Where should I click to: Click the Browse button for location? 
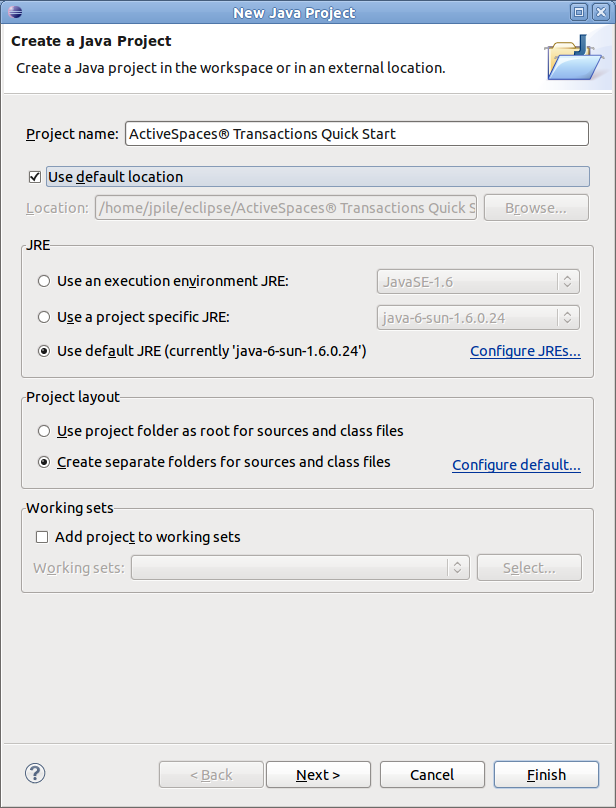pyautogui.click(x=536, y=207)
